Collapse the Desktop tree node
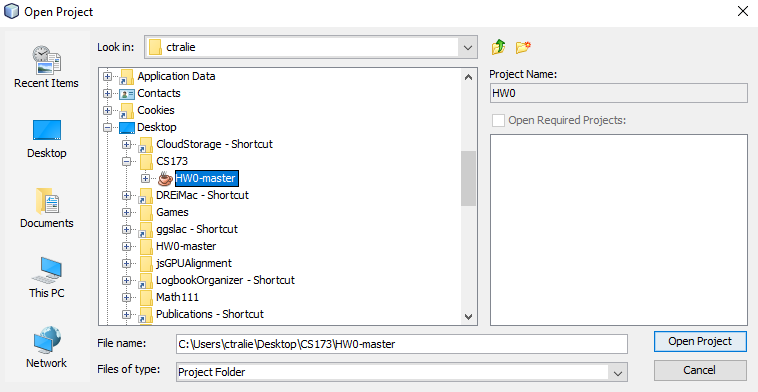The image size is (758, 392). tap(107, 128)
